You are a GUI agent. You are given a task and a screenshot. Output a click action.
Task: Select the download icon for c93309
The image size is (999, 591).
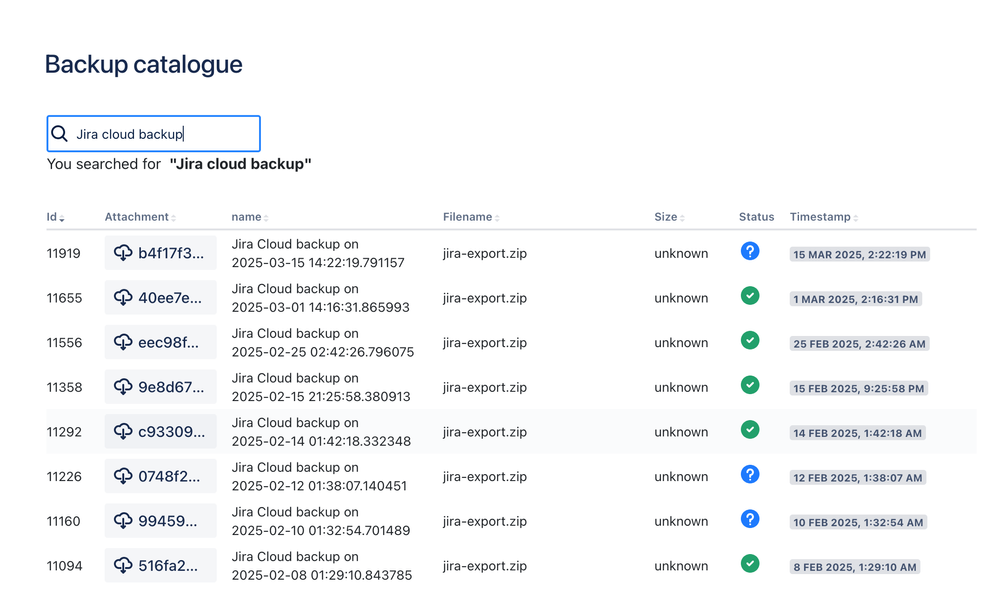[123, 431]
